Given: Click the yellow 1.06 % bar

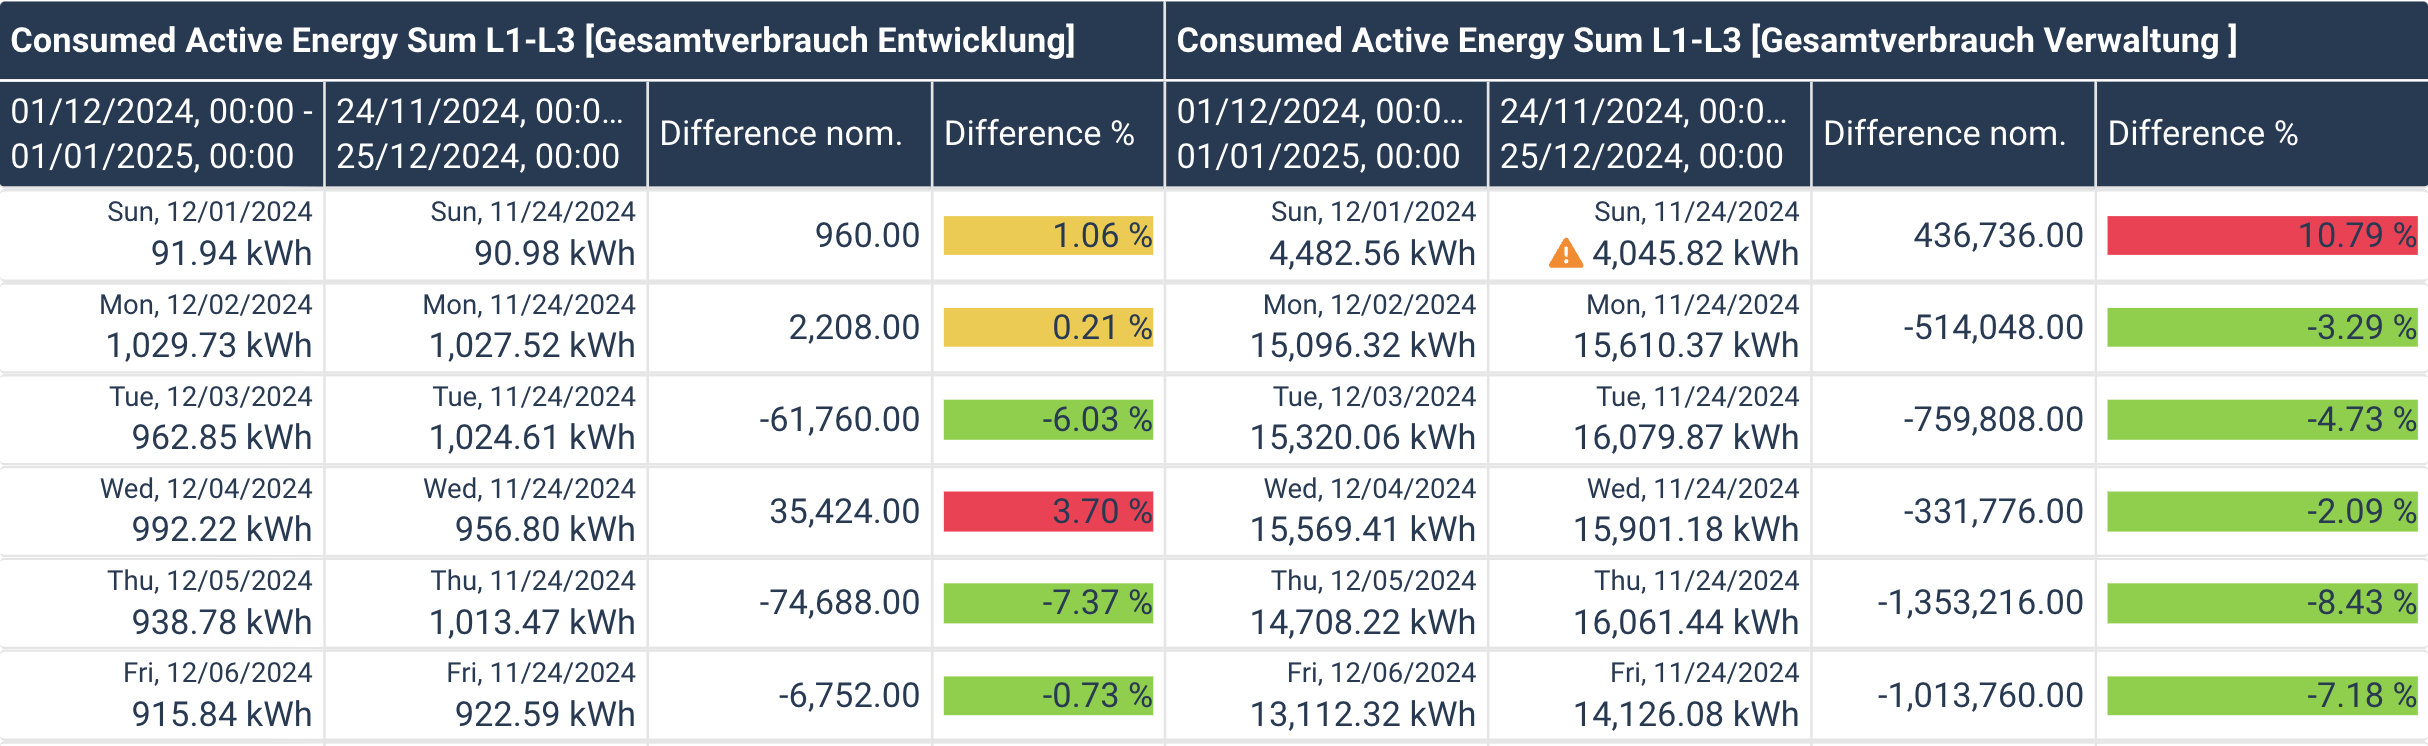Looking at the screenshot, I should pyautogui.click(x=1048, y=235).
